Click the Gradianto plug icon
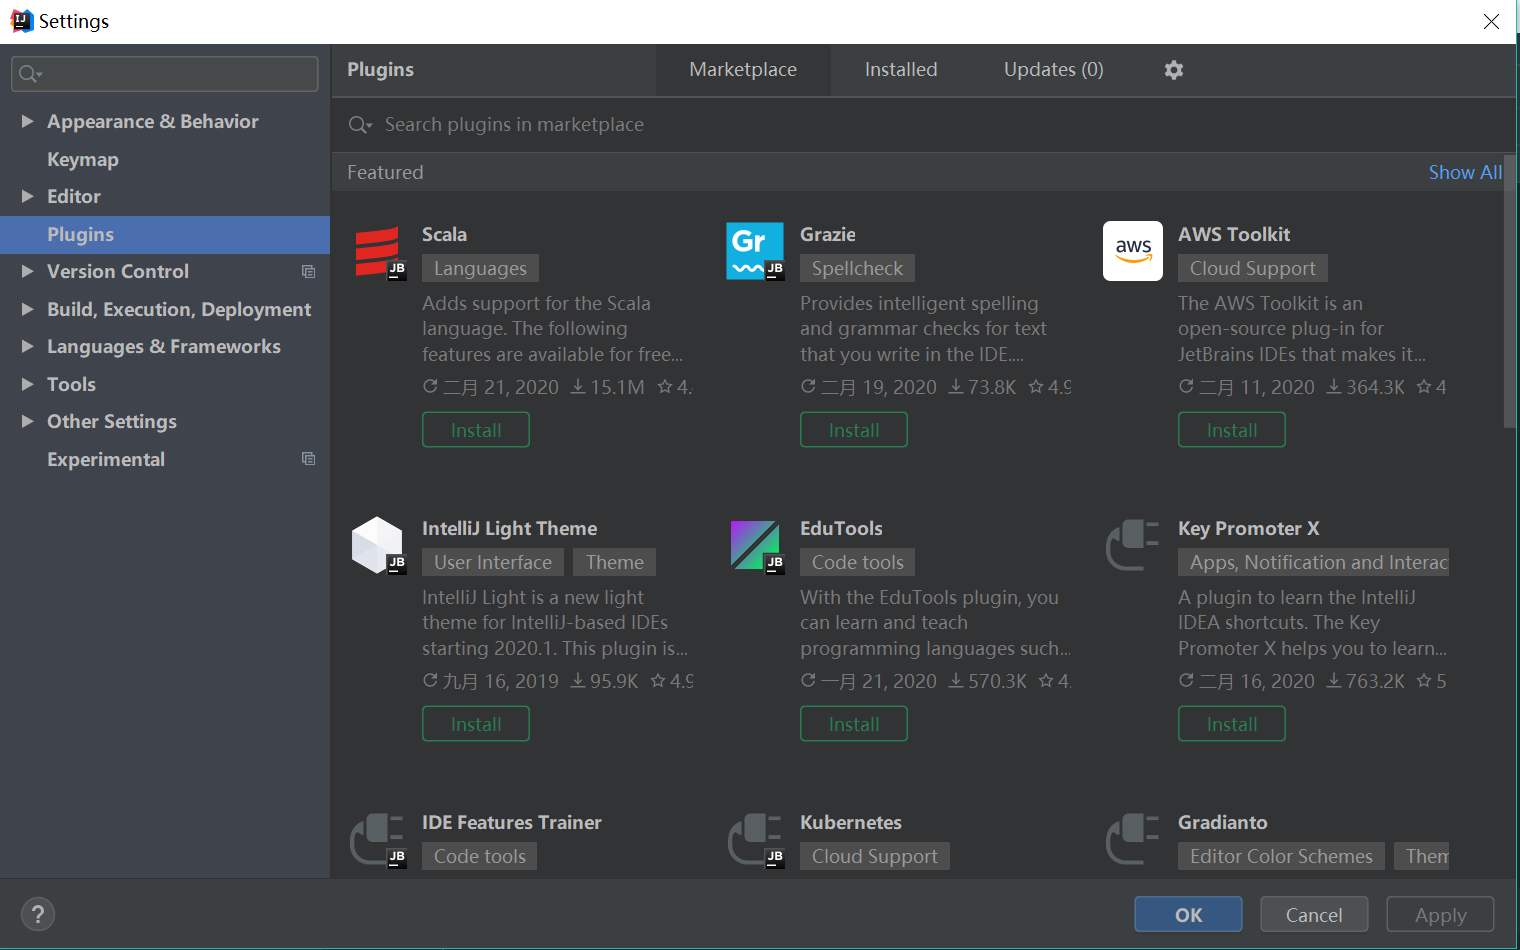Viewport: 1520px width, 950px height. 1133,839
